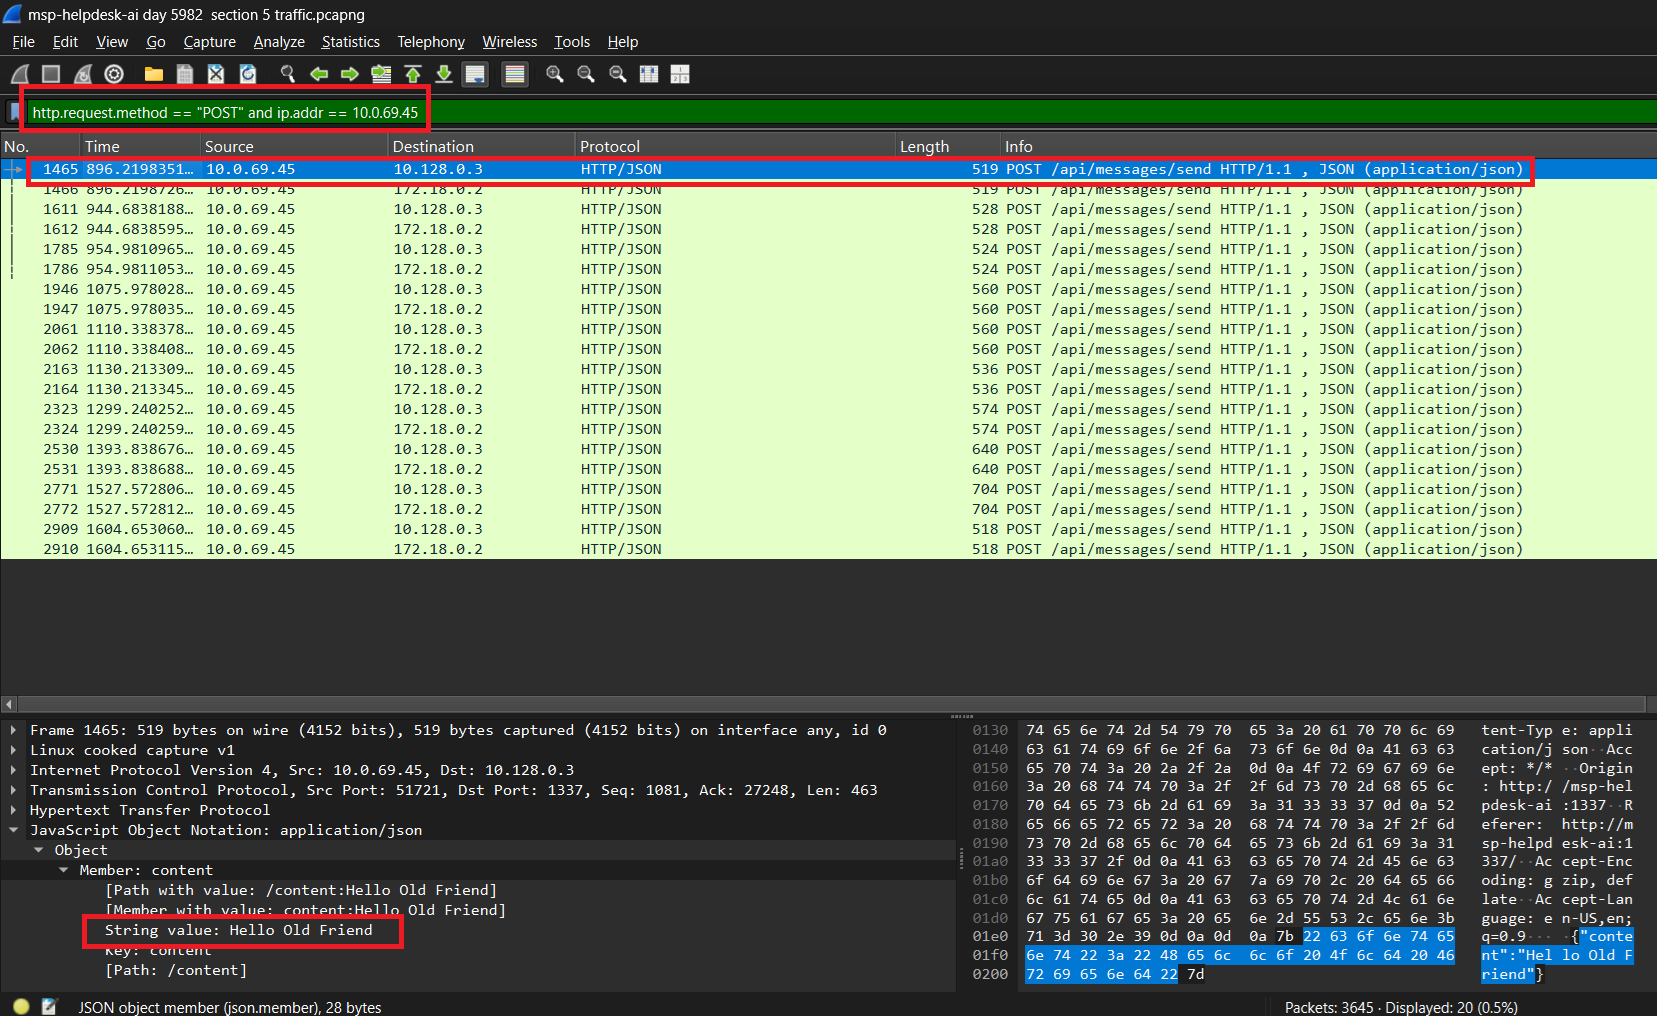Image resolution: width=1657 pixels, height=1016 pixels.
Task: Expand the Transmission Control Protocol section
Action: tap(13, 790)
